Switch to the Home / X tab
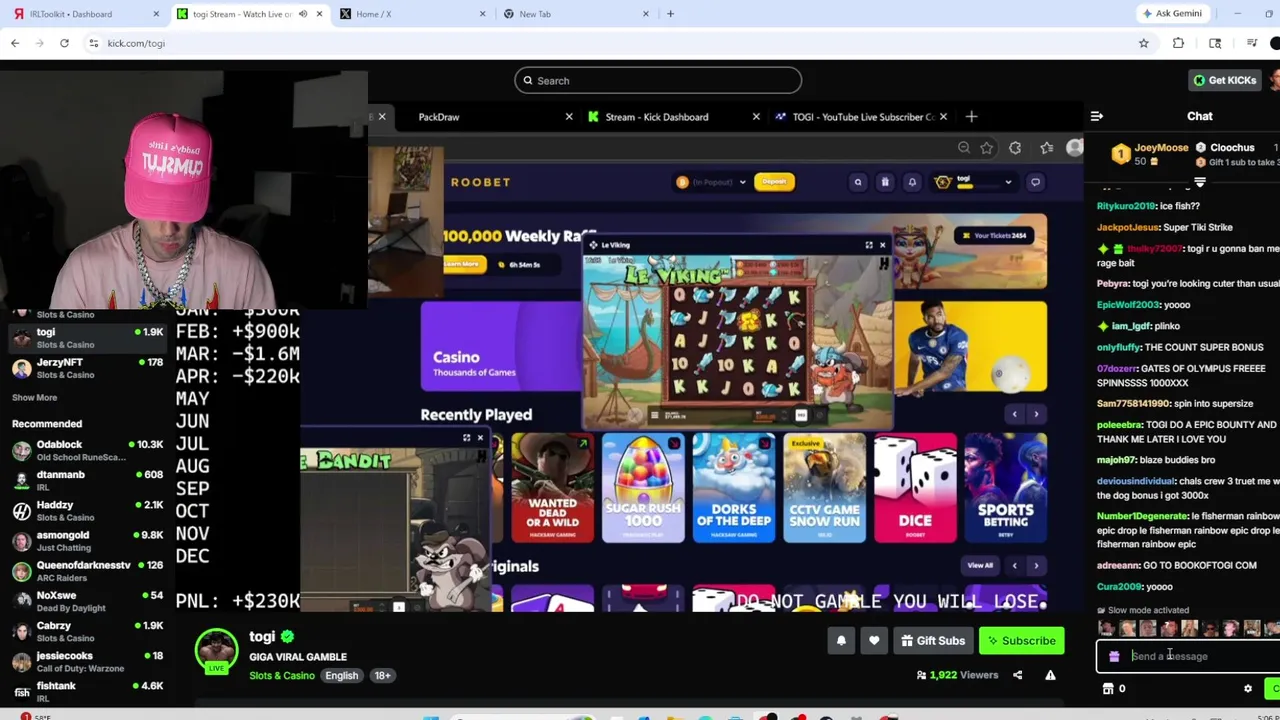1280x720 pixels. tap(412, 14)
